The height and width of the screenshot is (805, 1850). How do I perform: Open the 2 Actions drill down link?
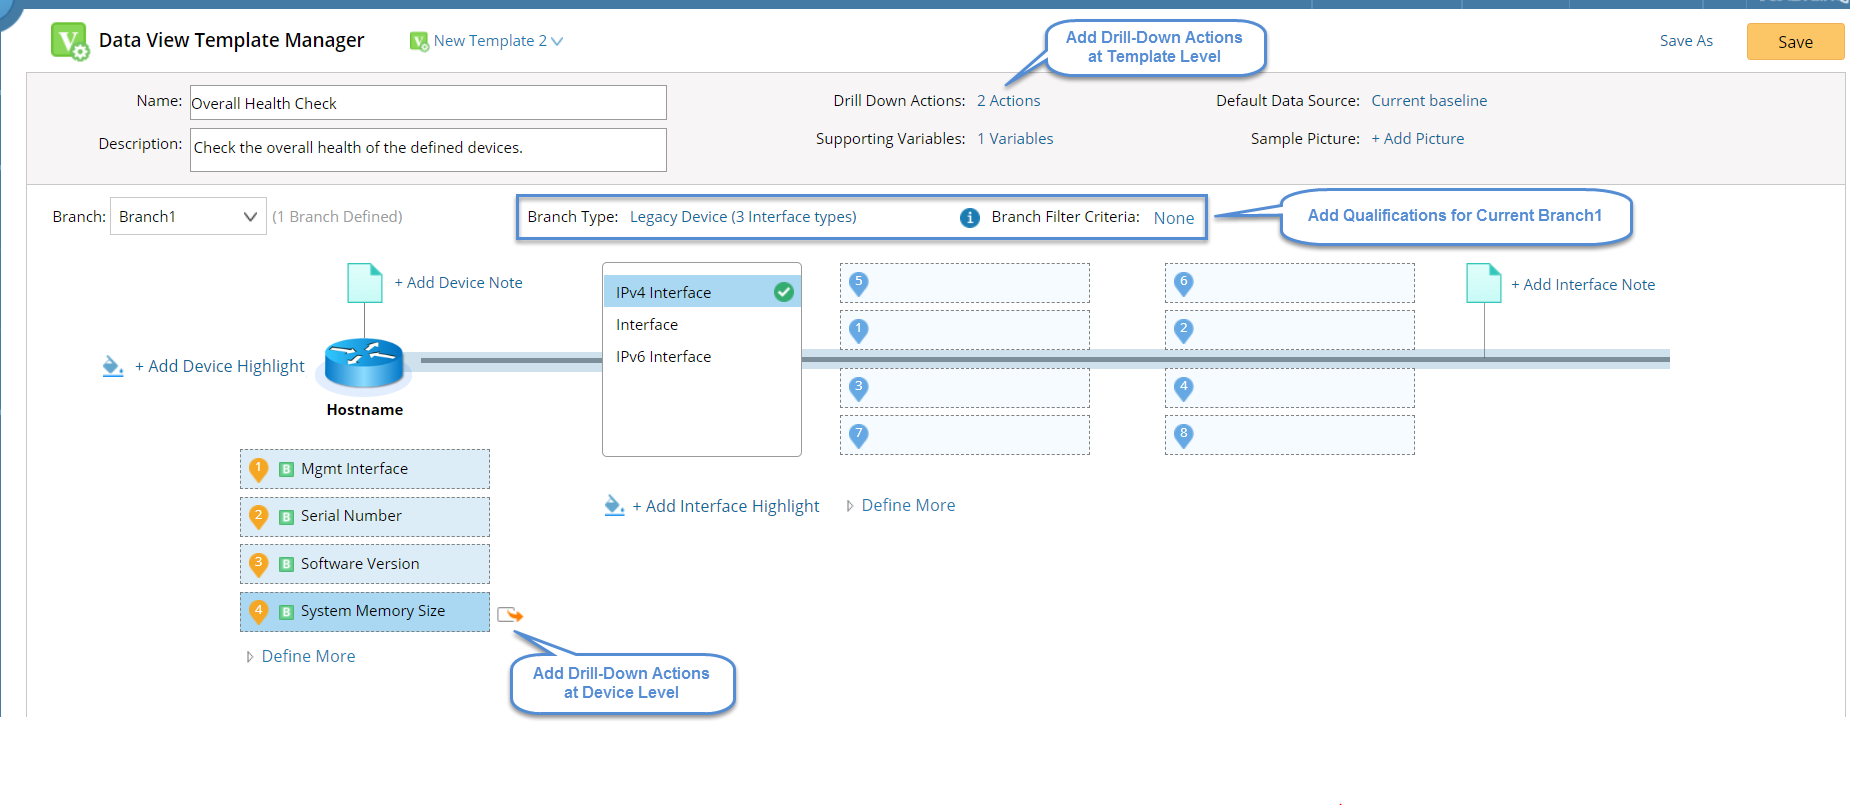tap(1008, 101)
